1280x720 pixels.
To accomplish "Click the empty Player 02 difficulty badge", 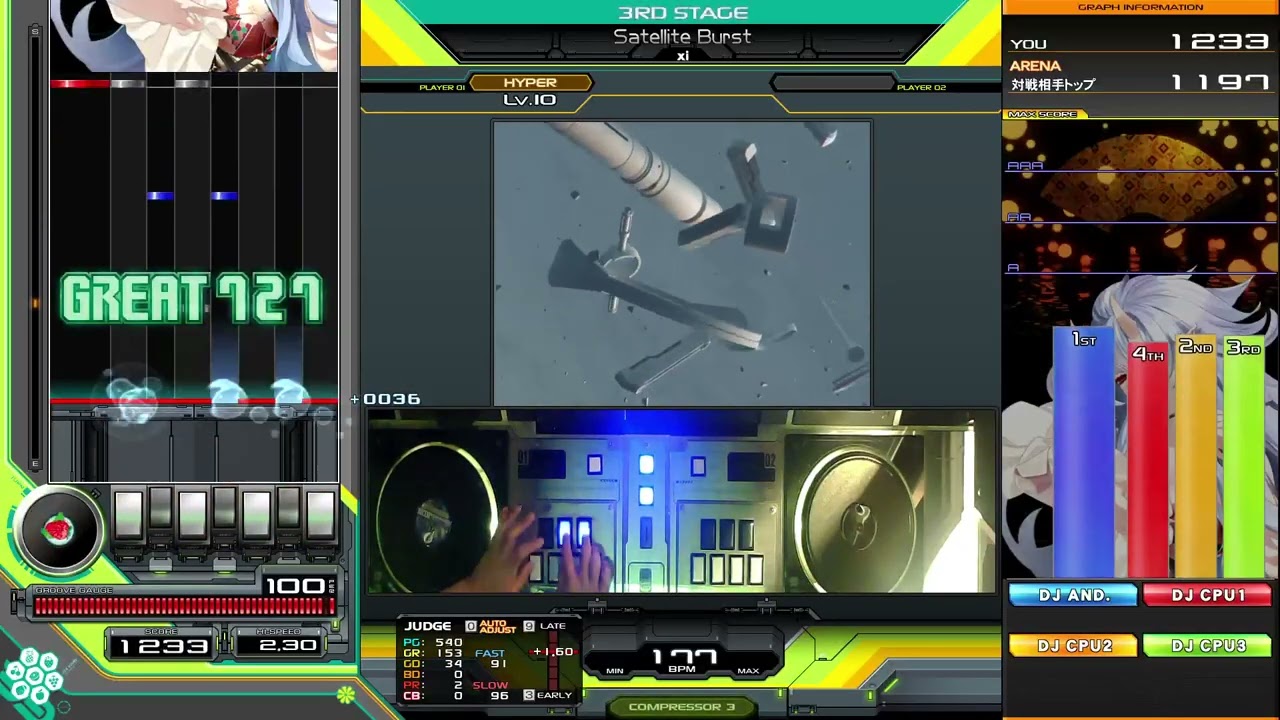I will click(x=831, y=83).
